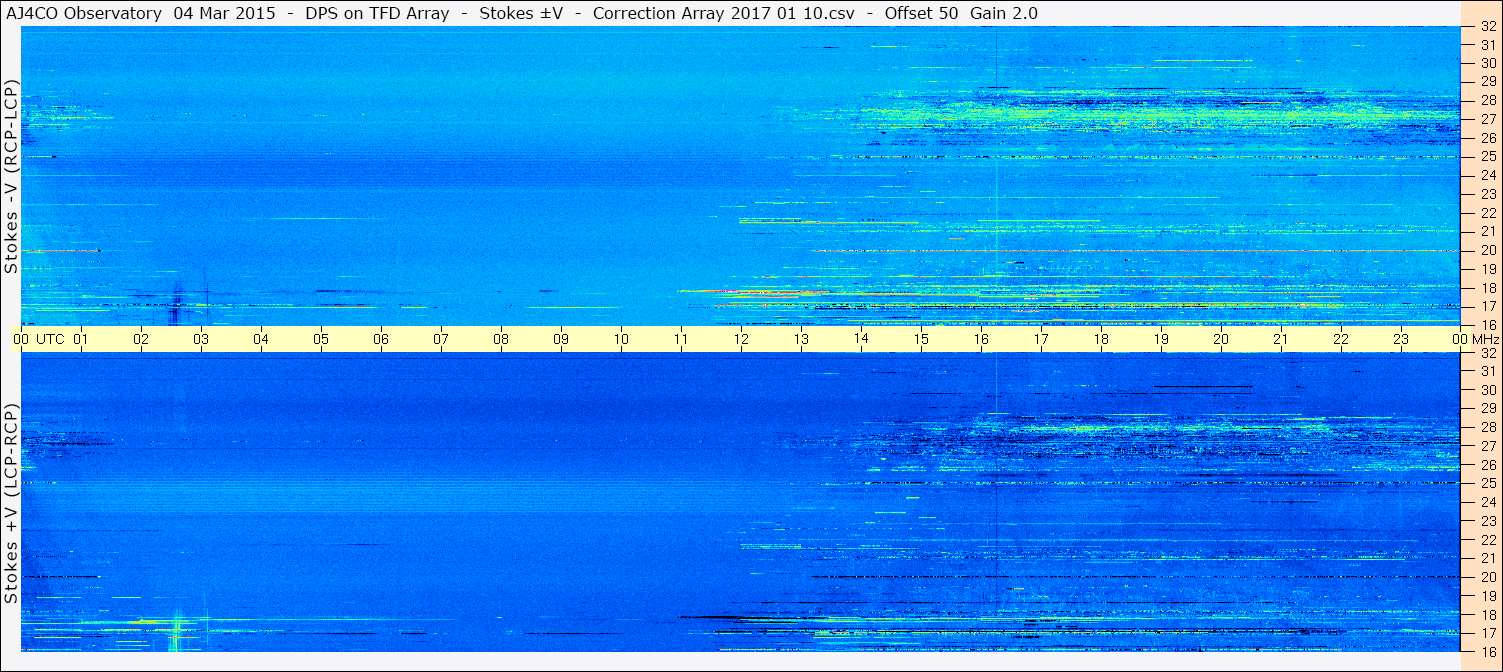Image resolution: width=1503 pixels, height=672 pixels.
Task: Click the 13 hour marker on time axis
Action: (801, 339)
